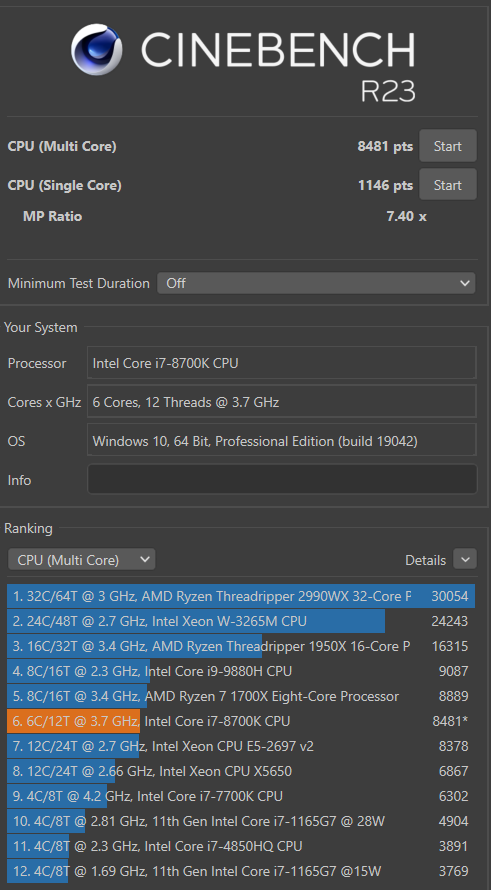This screenshot has width=491, height=890.
Task: Start the CPU Single Core benchmark
Action: [x=448, y=184]
